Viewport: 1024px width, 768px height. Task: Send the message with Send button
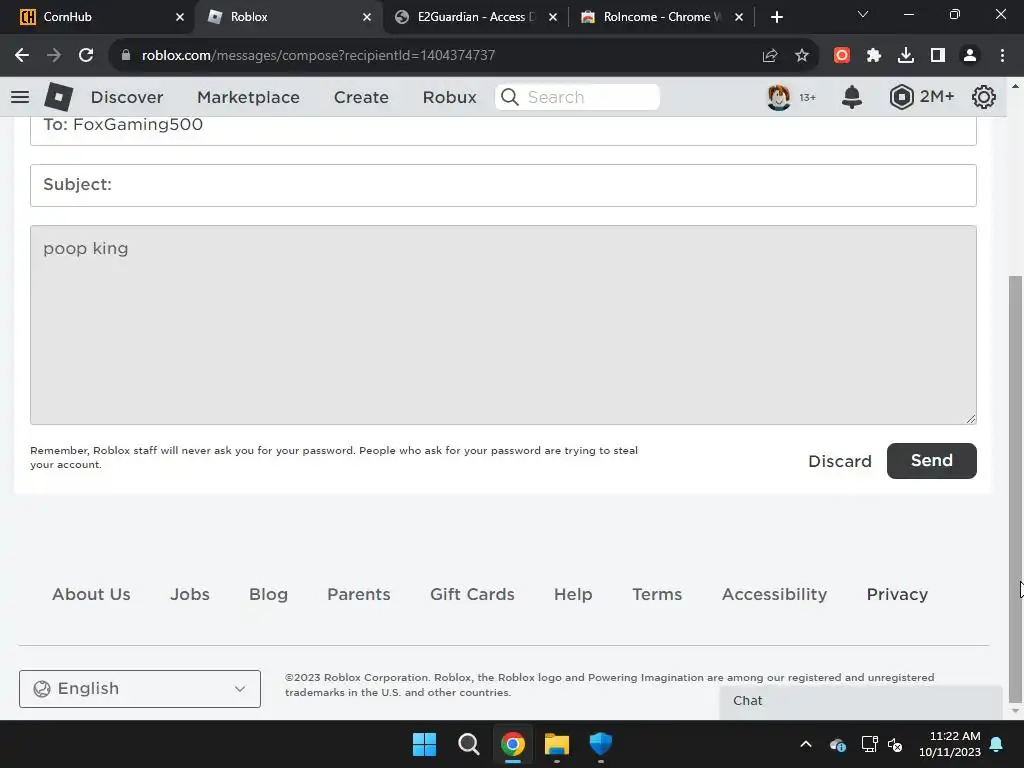click(931, 461)
